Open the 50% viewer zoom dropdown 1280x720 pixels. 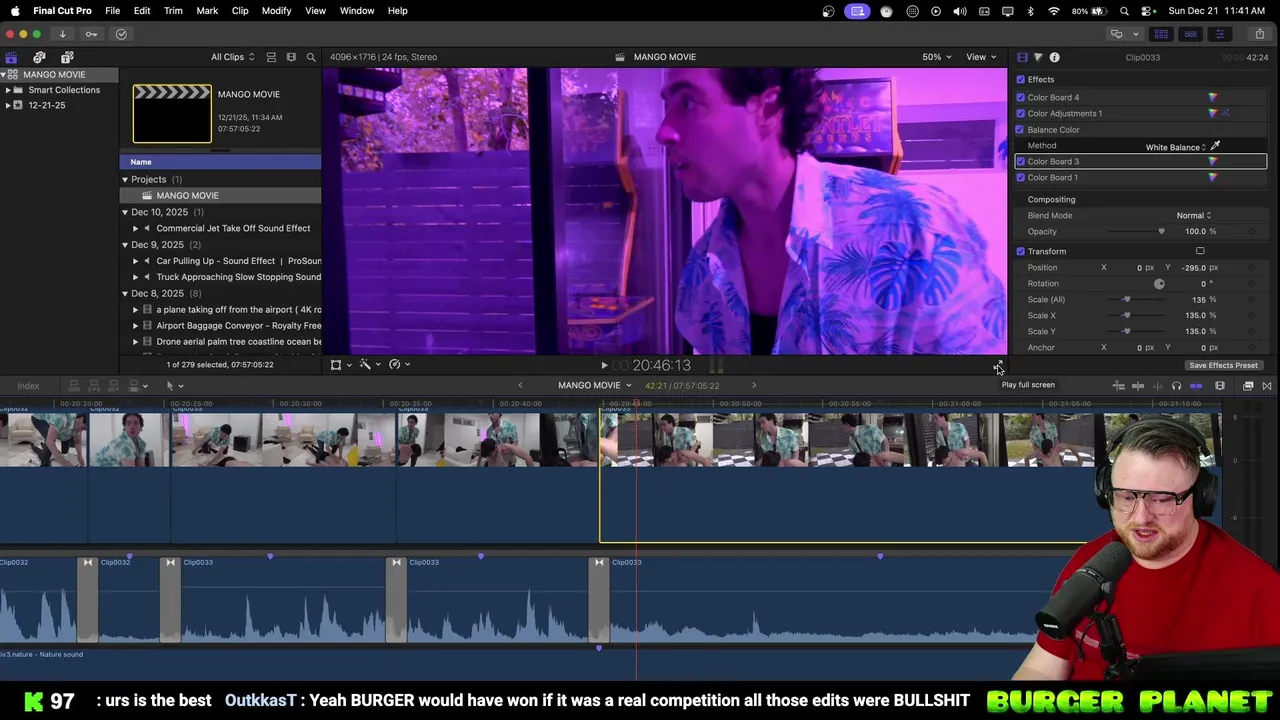pyautogui.click(x=936, y=57)
